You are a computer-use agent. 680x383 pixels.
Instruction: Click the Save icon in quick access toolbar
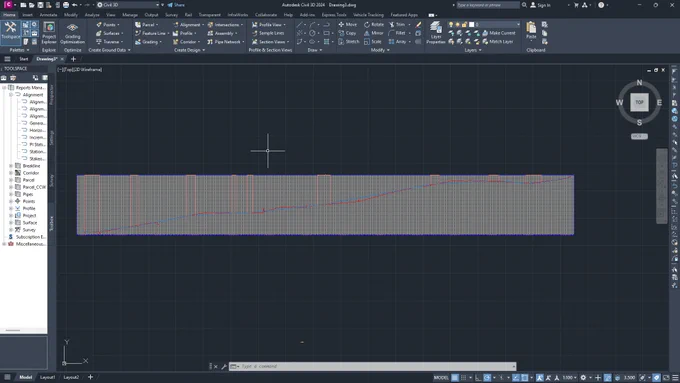pos(40,5)
